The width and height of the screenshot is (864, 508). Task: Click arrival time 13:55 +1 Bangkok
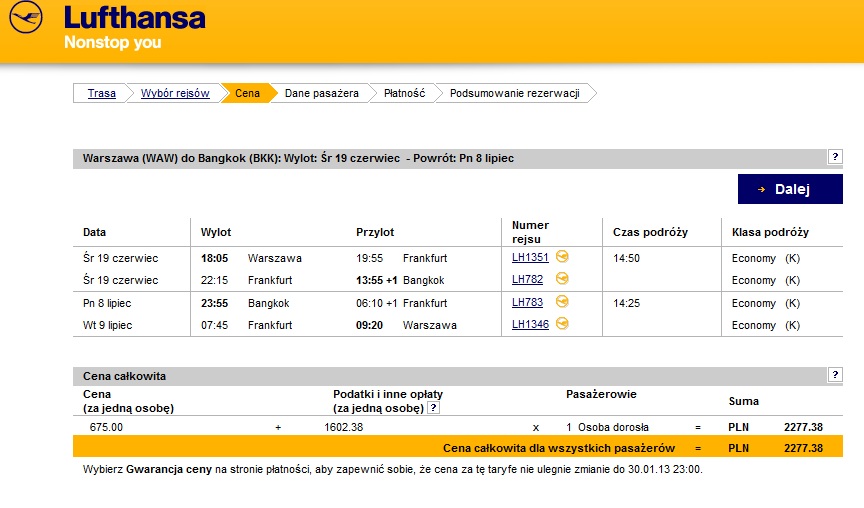point(400,280)
